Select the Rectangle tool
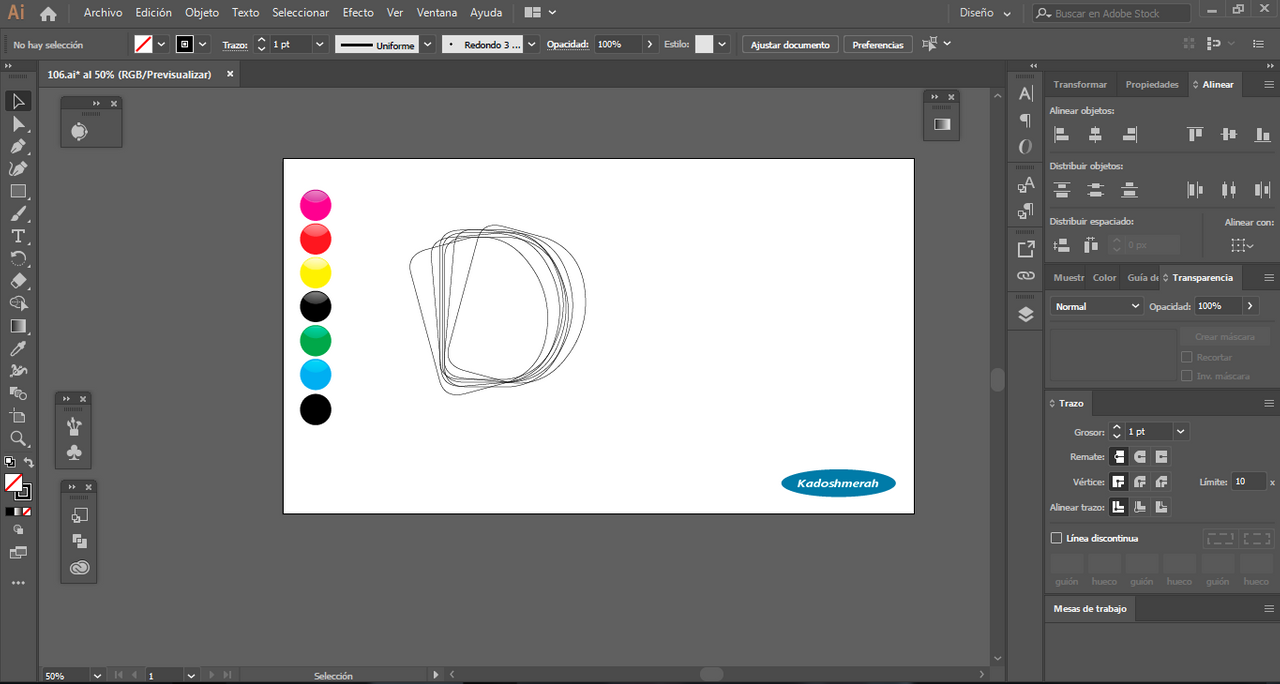Screen dimensions: 1280x684 (18, 191)
